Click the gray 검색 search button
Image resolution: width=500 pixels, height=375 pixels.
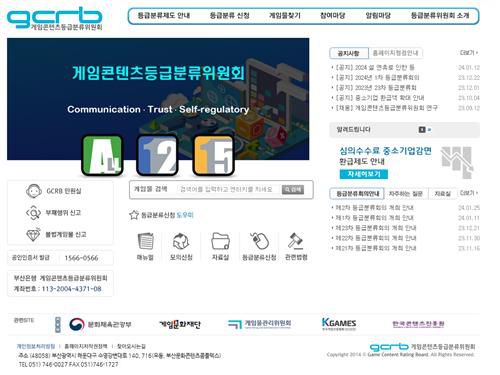pyautogui.click(x=293, y=189)
